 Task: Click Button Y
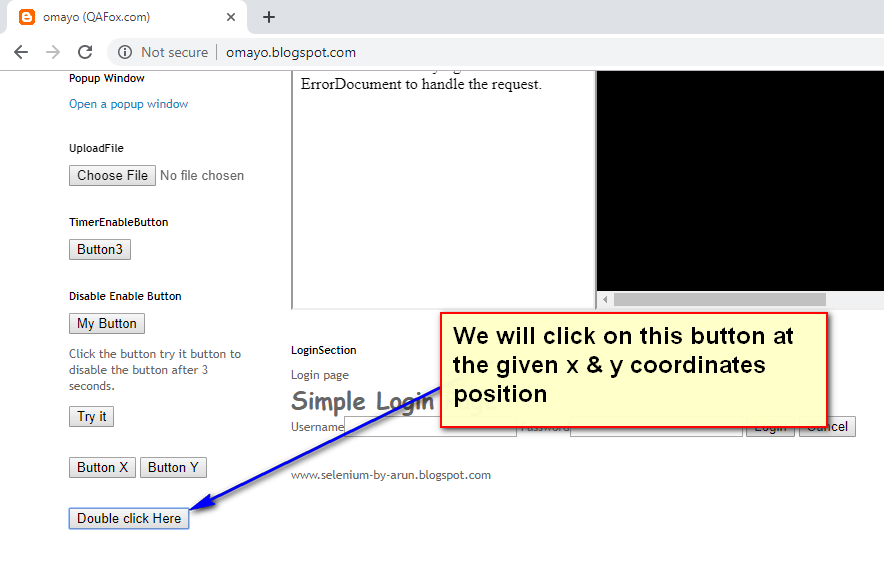pos(172,467)
